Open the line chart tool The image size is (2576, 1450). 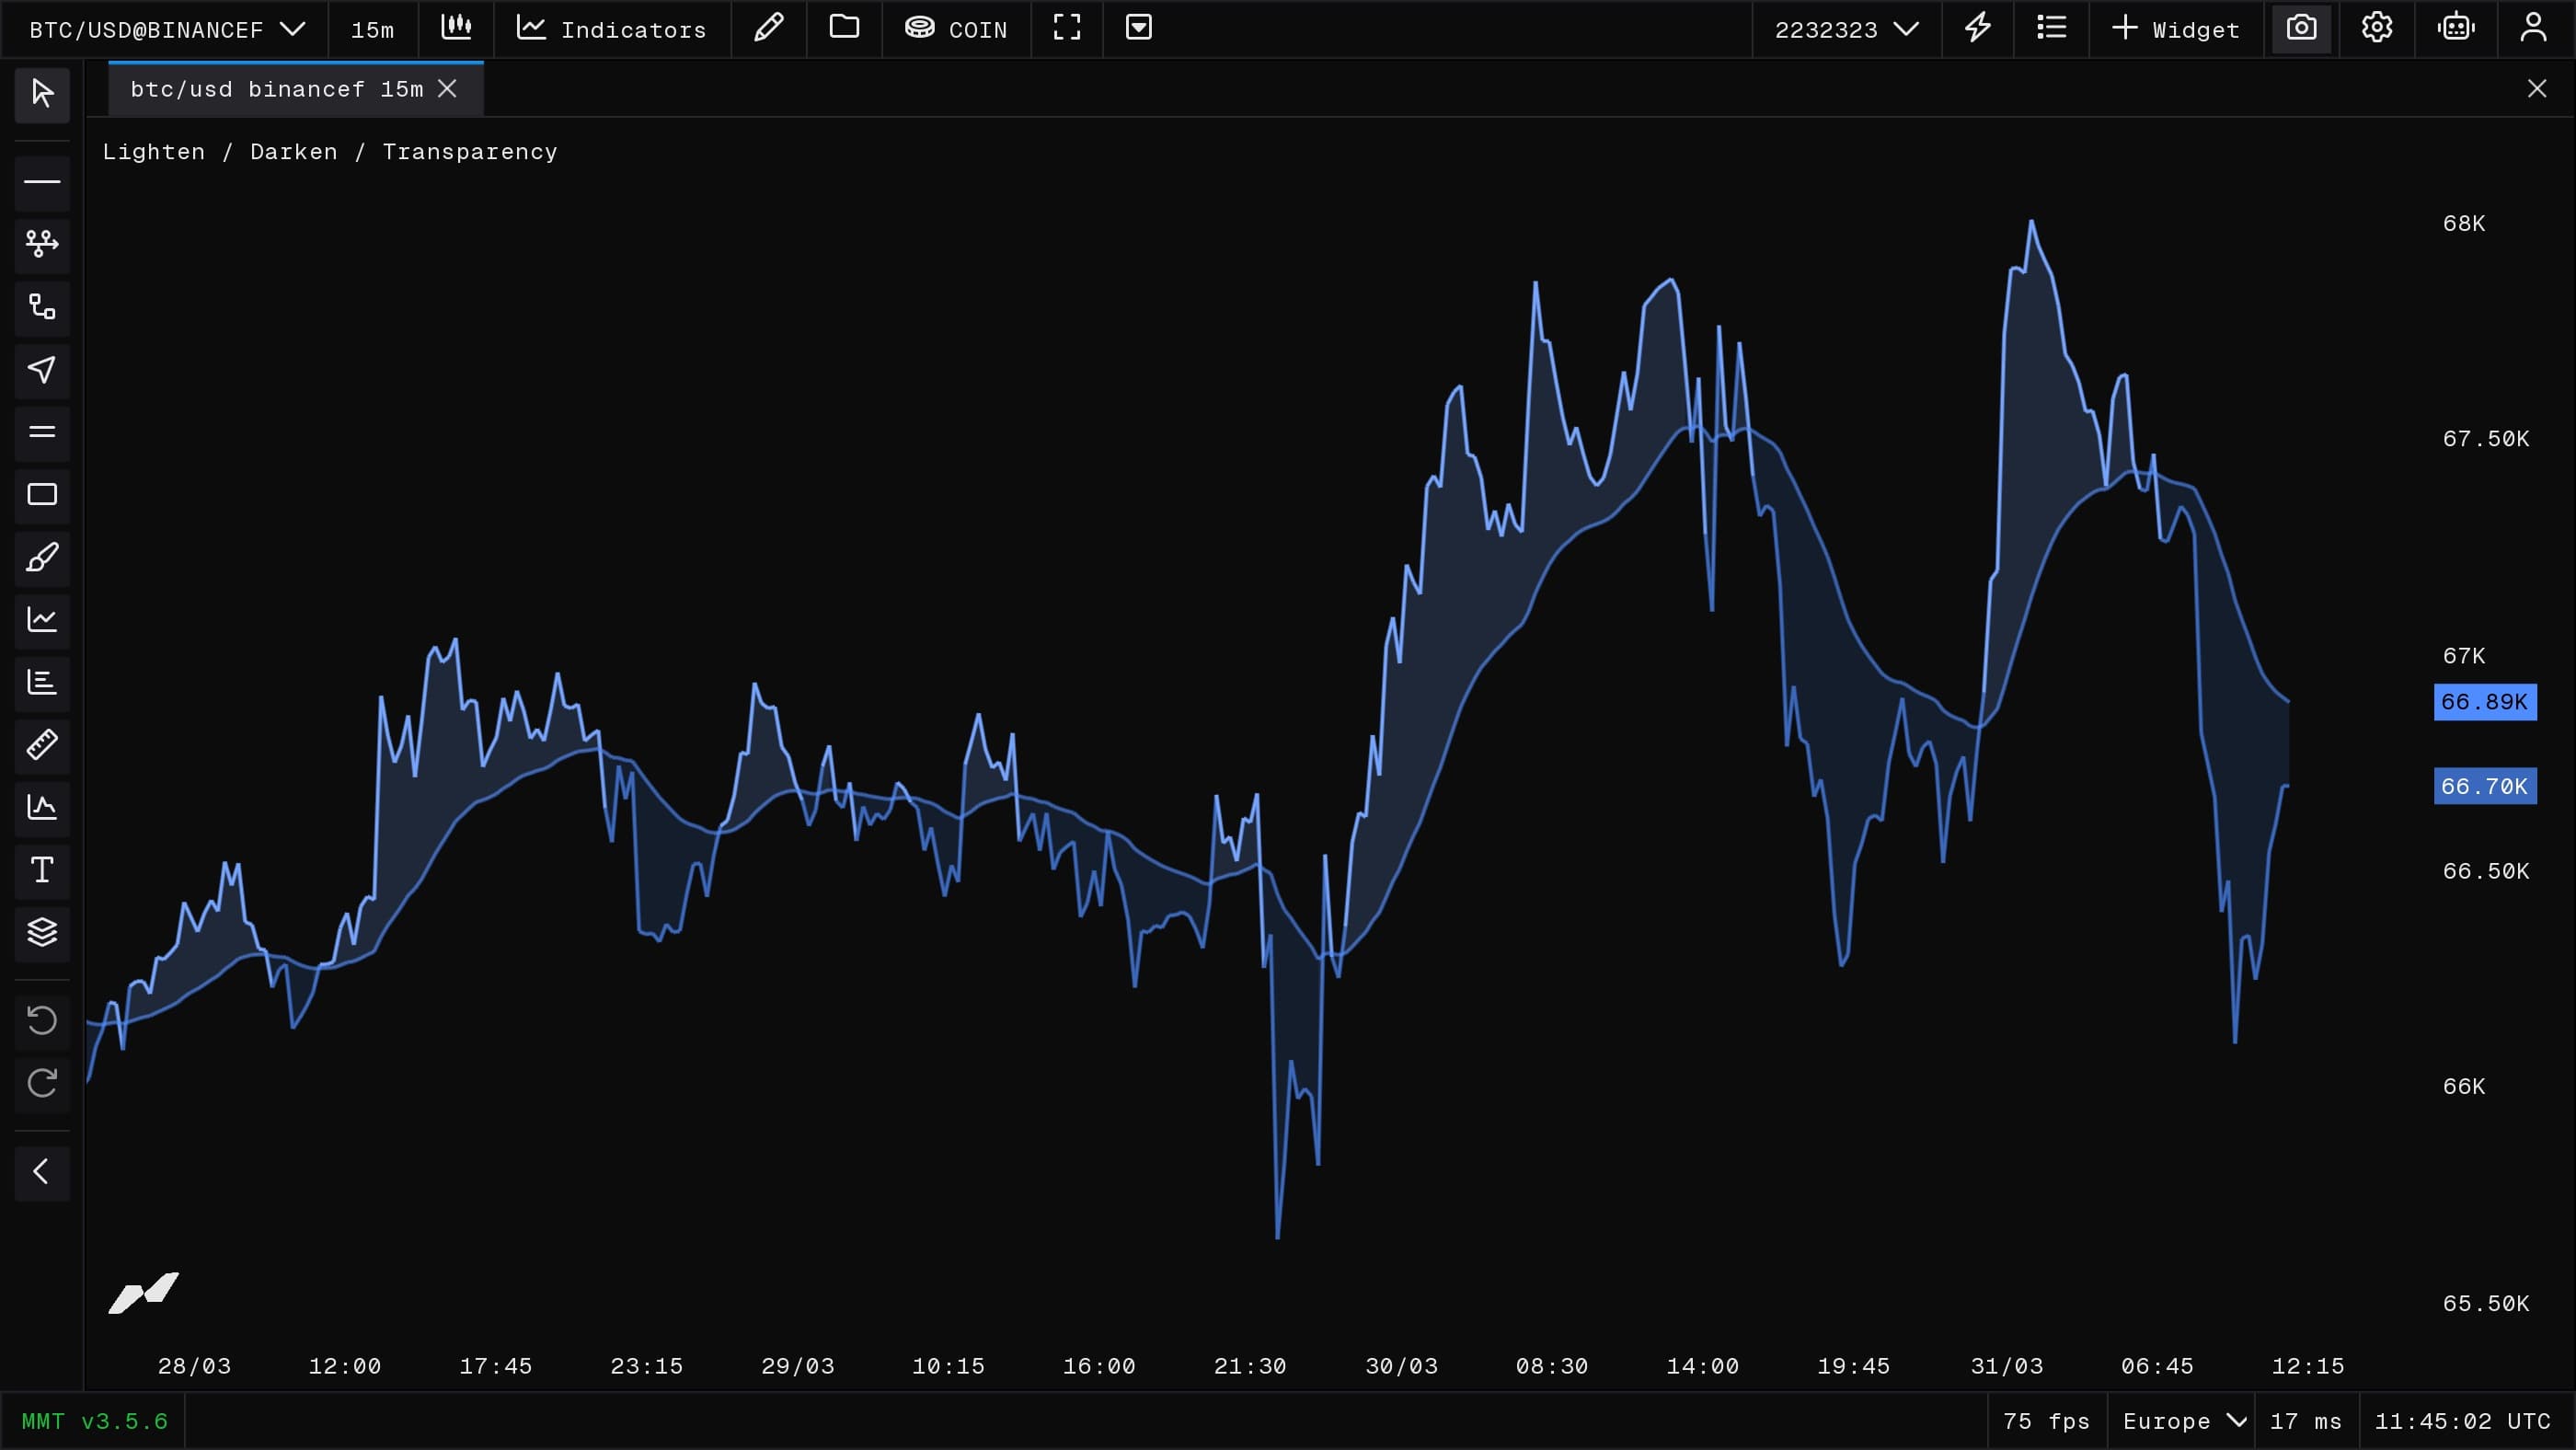click(x=42, y=619)
